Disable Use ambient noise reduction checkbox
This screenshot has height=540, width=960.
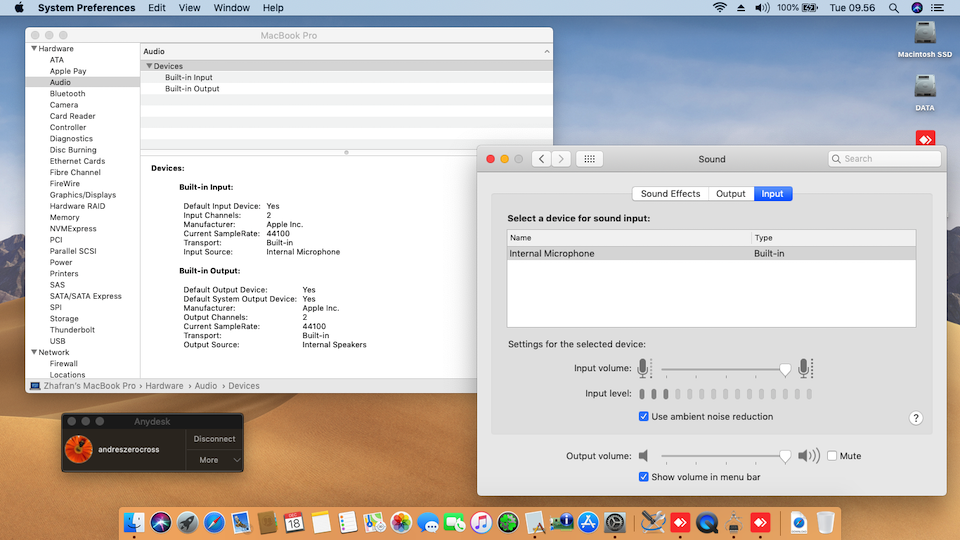point(644,416)
